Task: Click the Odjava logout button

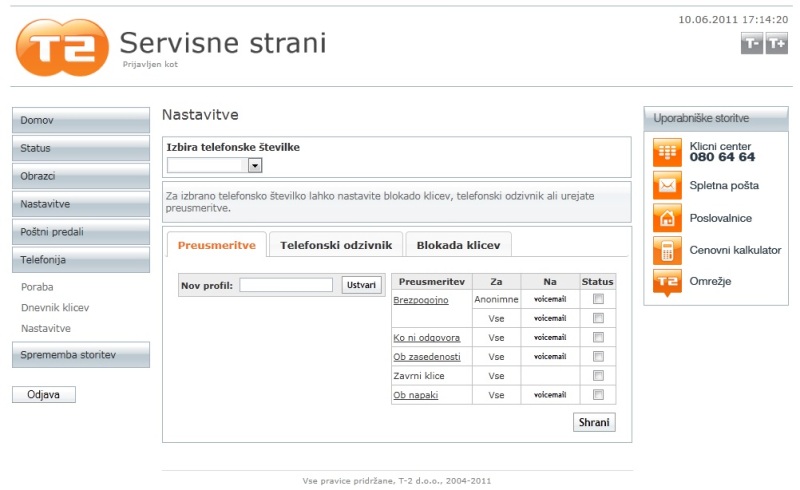Action: [44, 394]
